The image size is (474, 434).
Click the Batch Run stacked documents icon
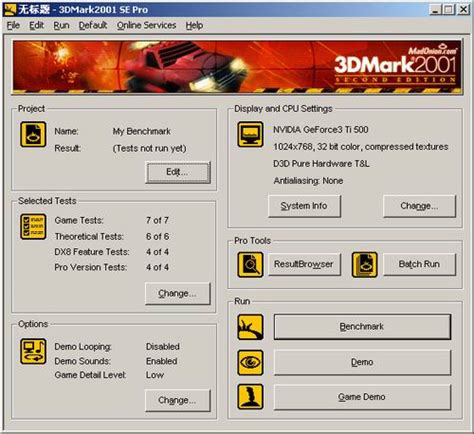click(x=365, y=265)
